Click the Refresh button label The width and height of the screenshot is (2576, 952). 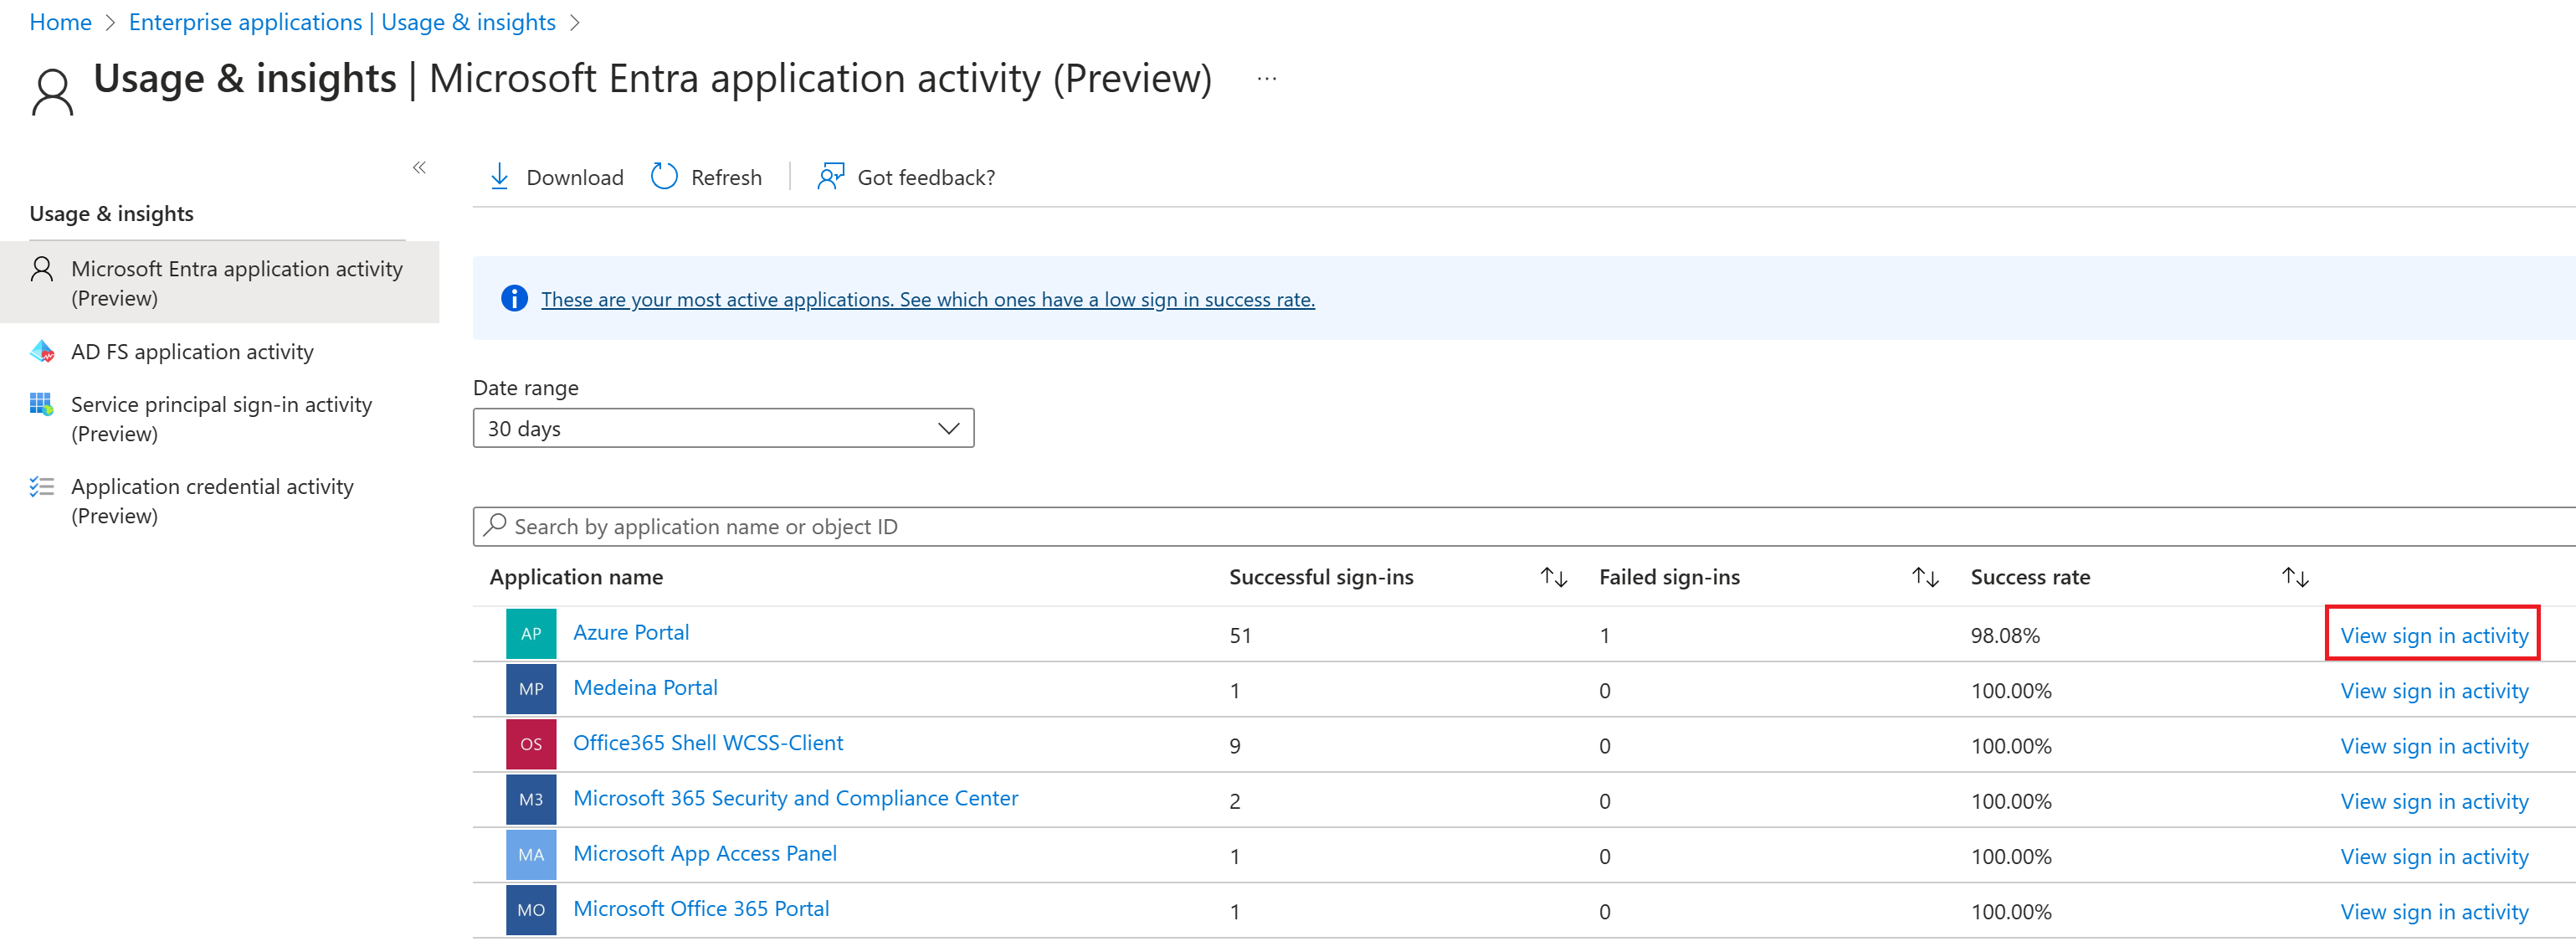(726, 177)
